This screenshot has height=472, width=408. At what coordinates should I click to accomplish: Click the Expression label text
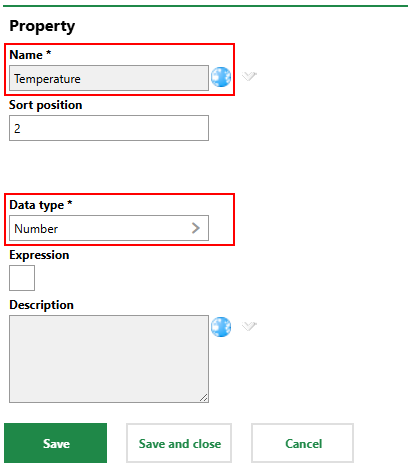[39, 255]
